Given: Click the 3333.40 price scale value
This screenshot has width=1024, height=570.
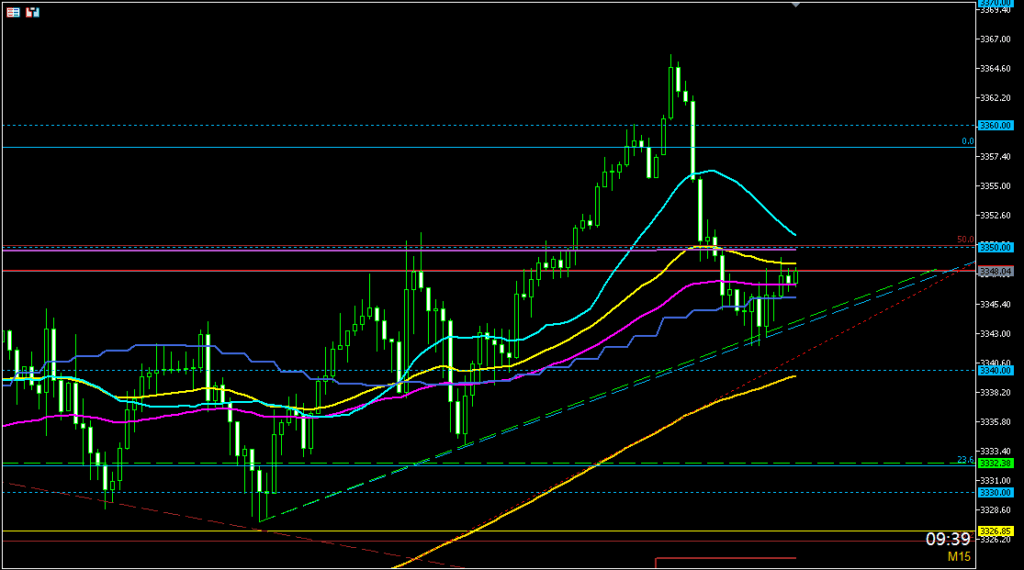Looking at the screenshot, I should 995,451.
